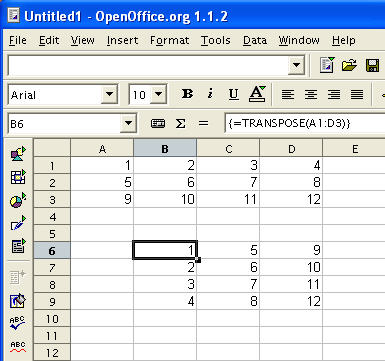Start the Spellcheck ABC checkmark icon
Viewport: 385px width, 361px height.
coord(17,323)
